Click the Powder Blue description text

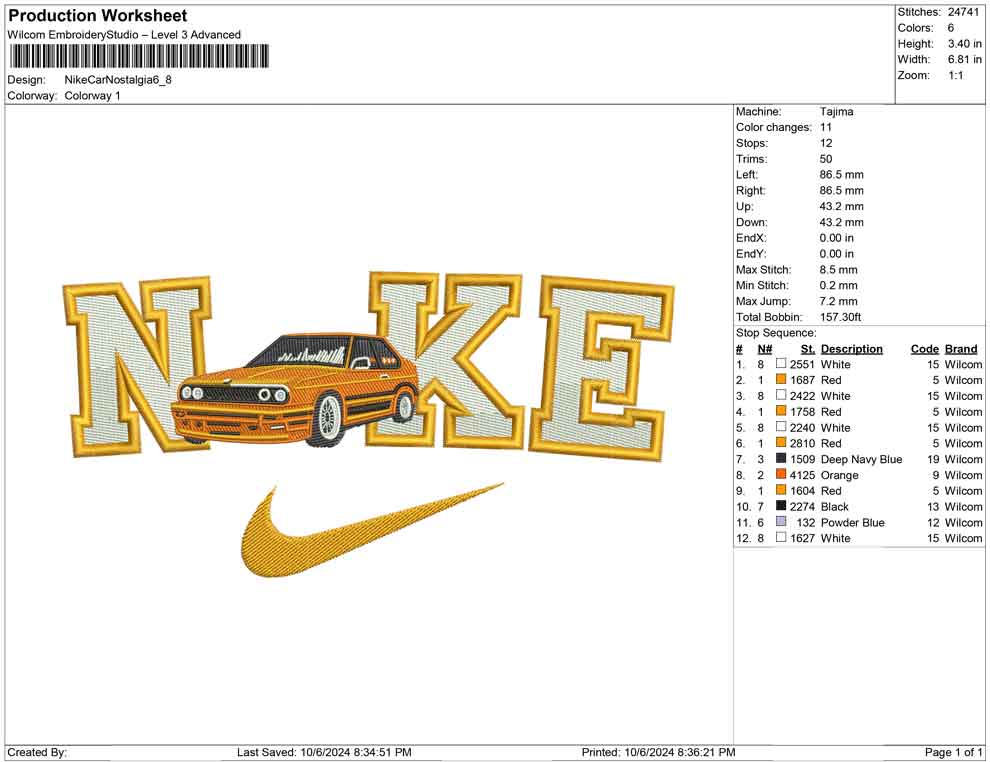click(x=852, y=522)
